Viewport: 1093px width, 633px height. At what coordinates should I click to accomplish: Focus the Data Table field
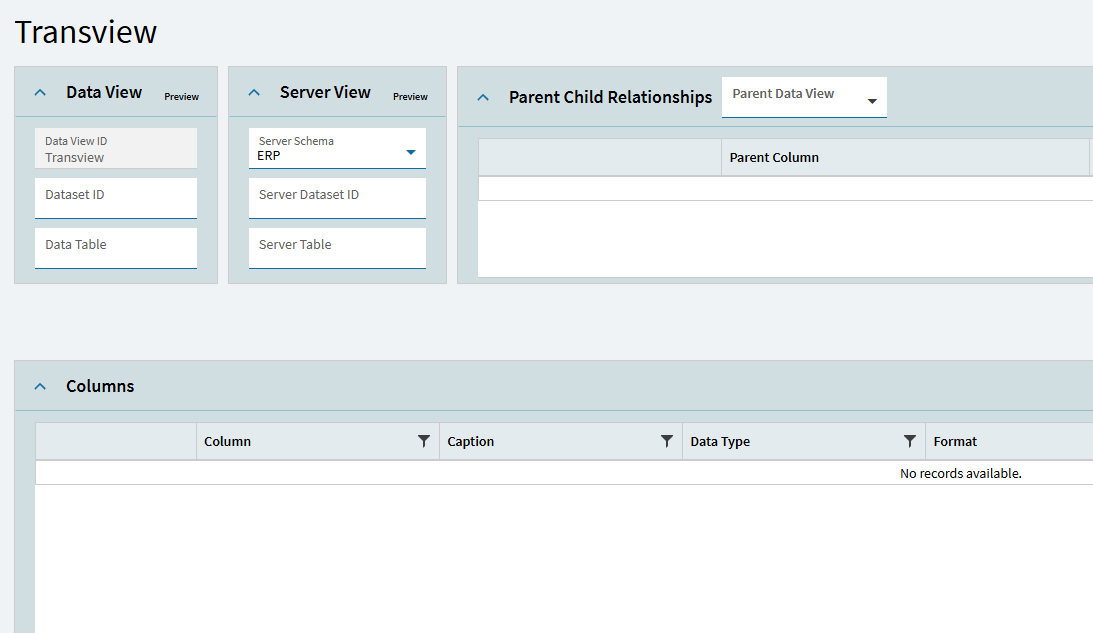tap(116, 248)
